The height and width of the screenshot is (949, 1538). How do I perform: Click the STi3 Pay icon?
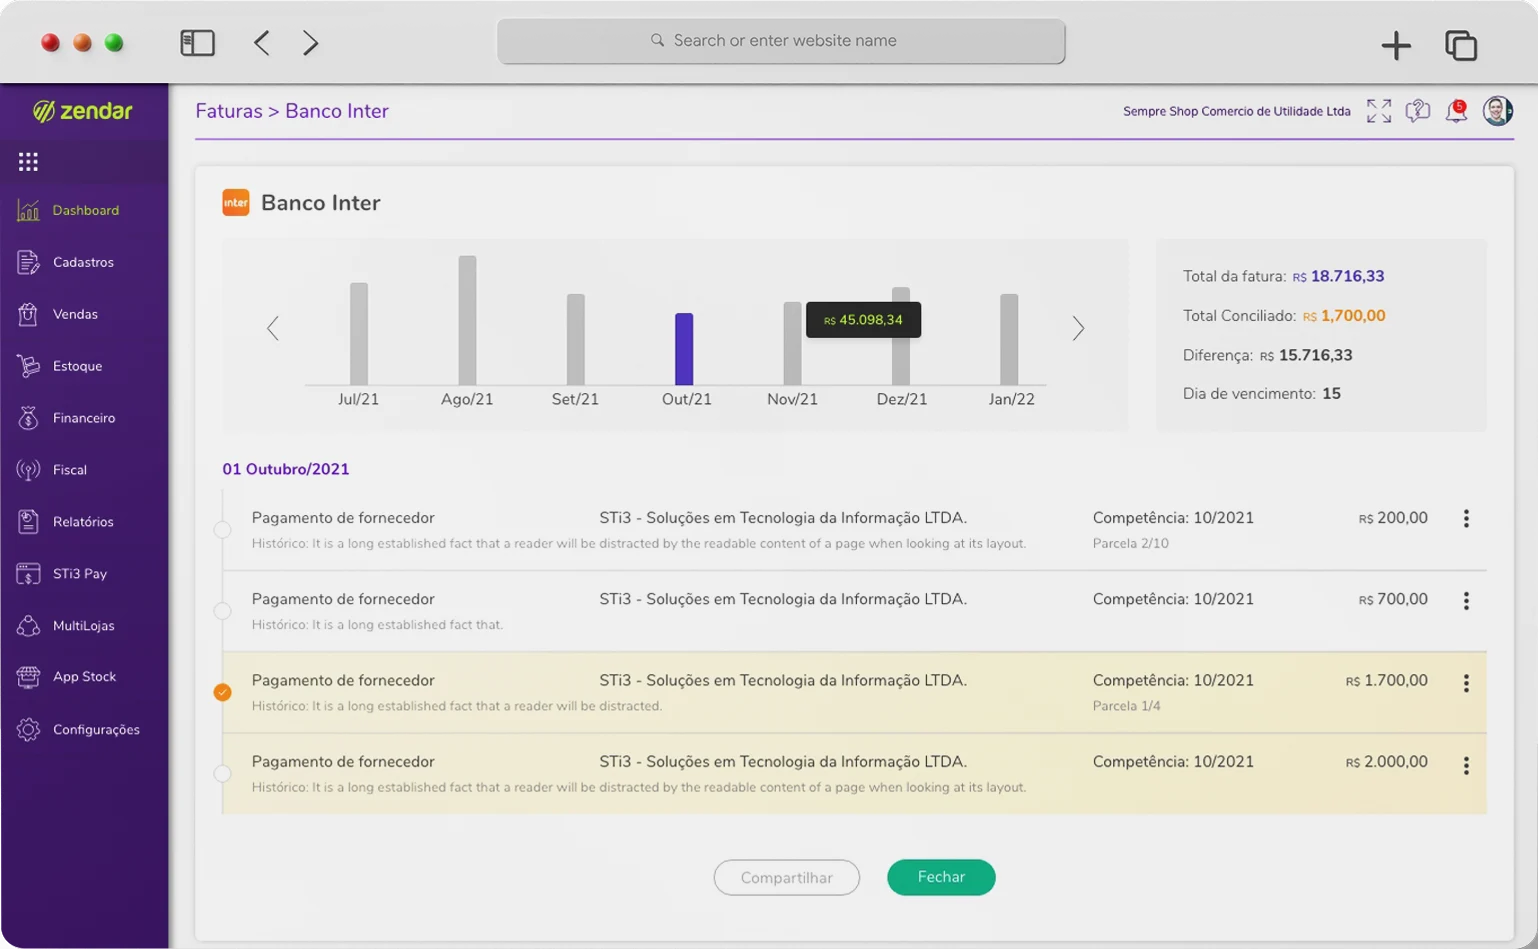pyautogui.click(x=28, y=574)
